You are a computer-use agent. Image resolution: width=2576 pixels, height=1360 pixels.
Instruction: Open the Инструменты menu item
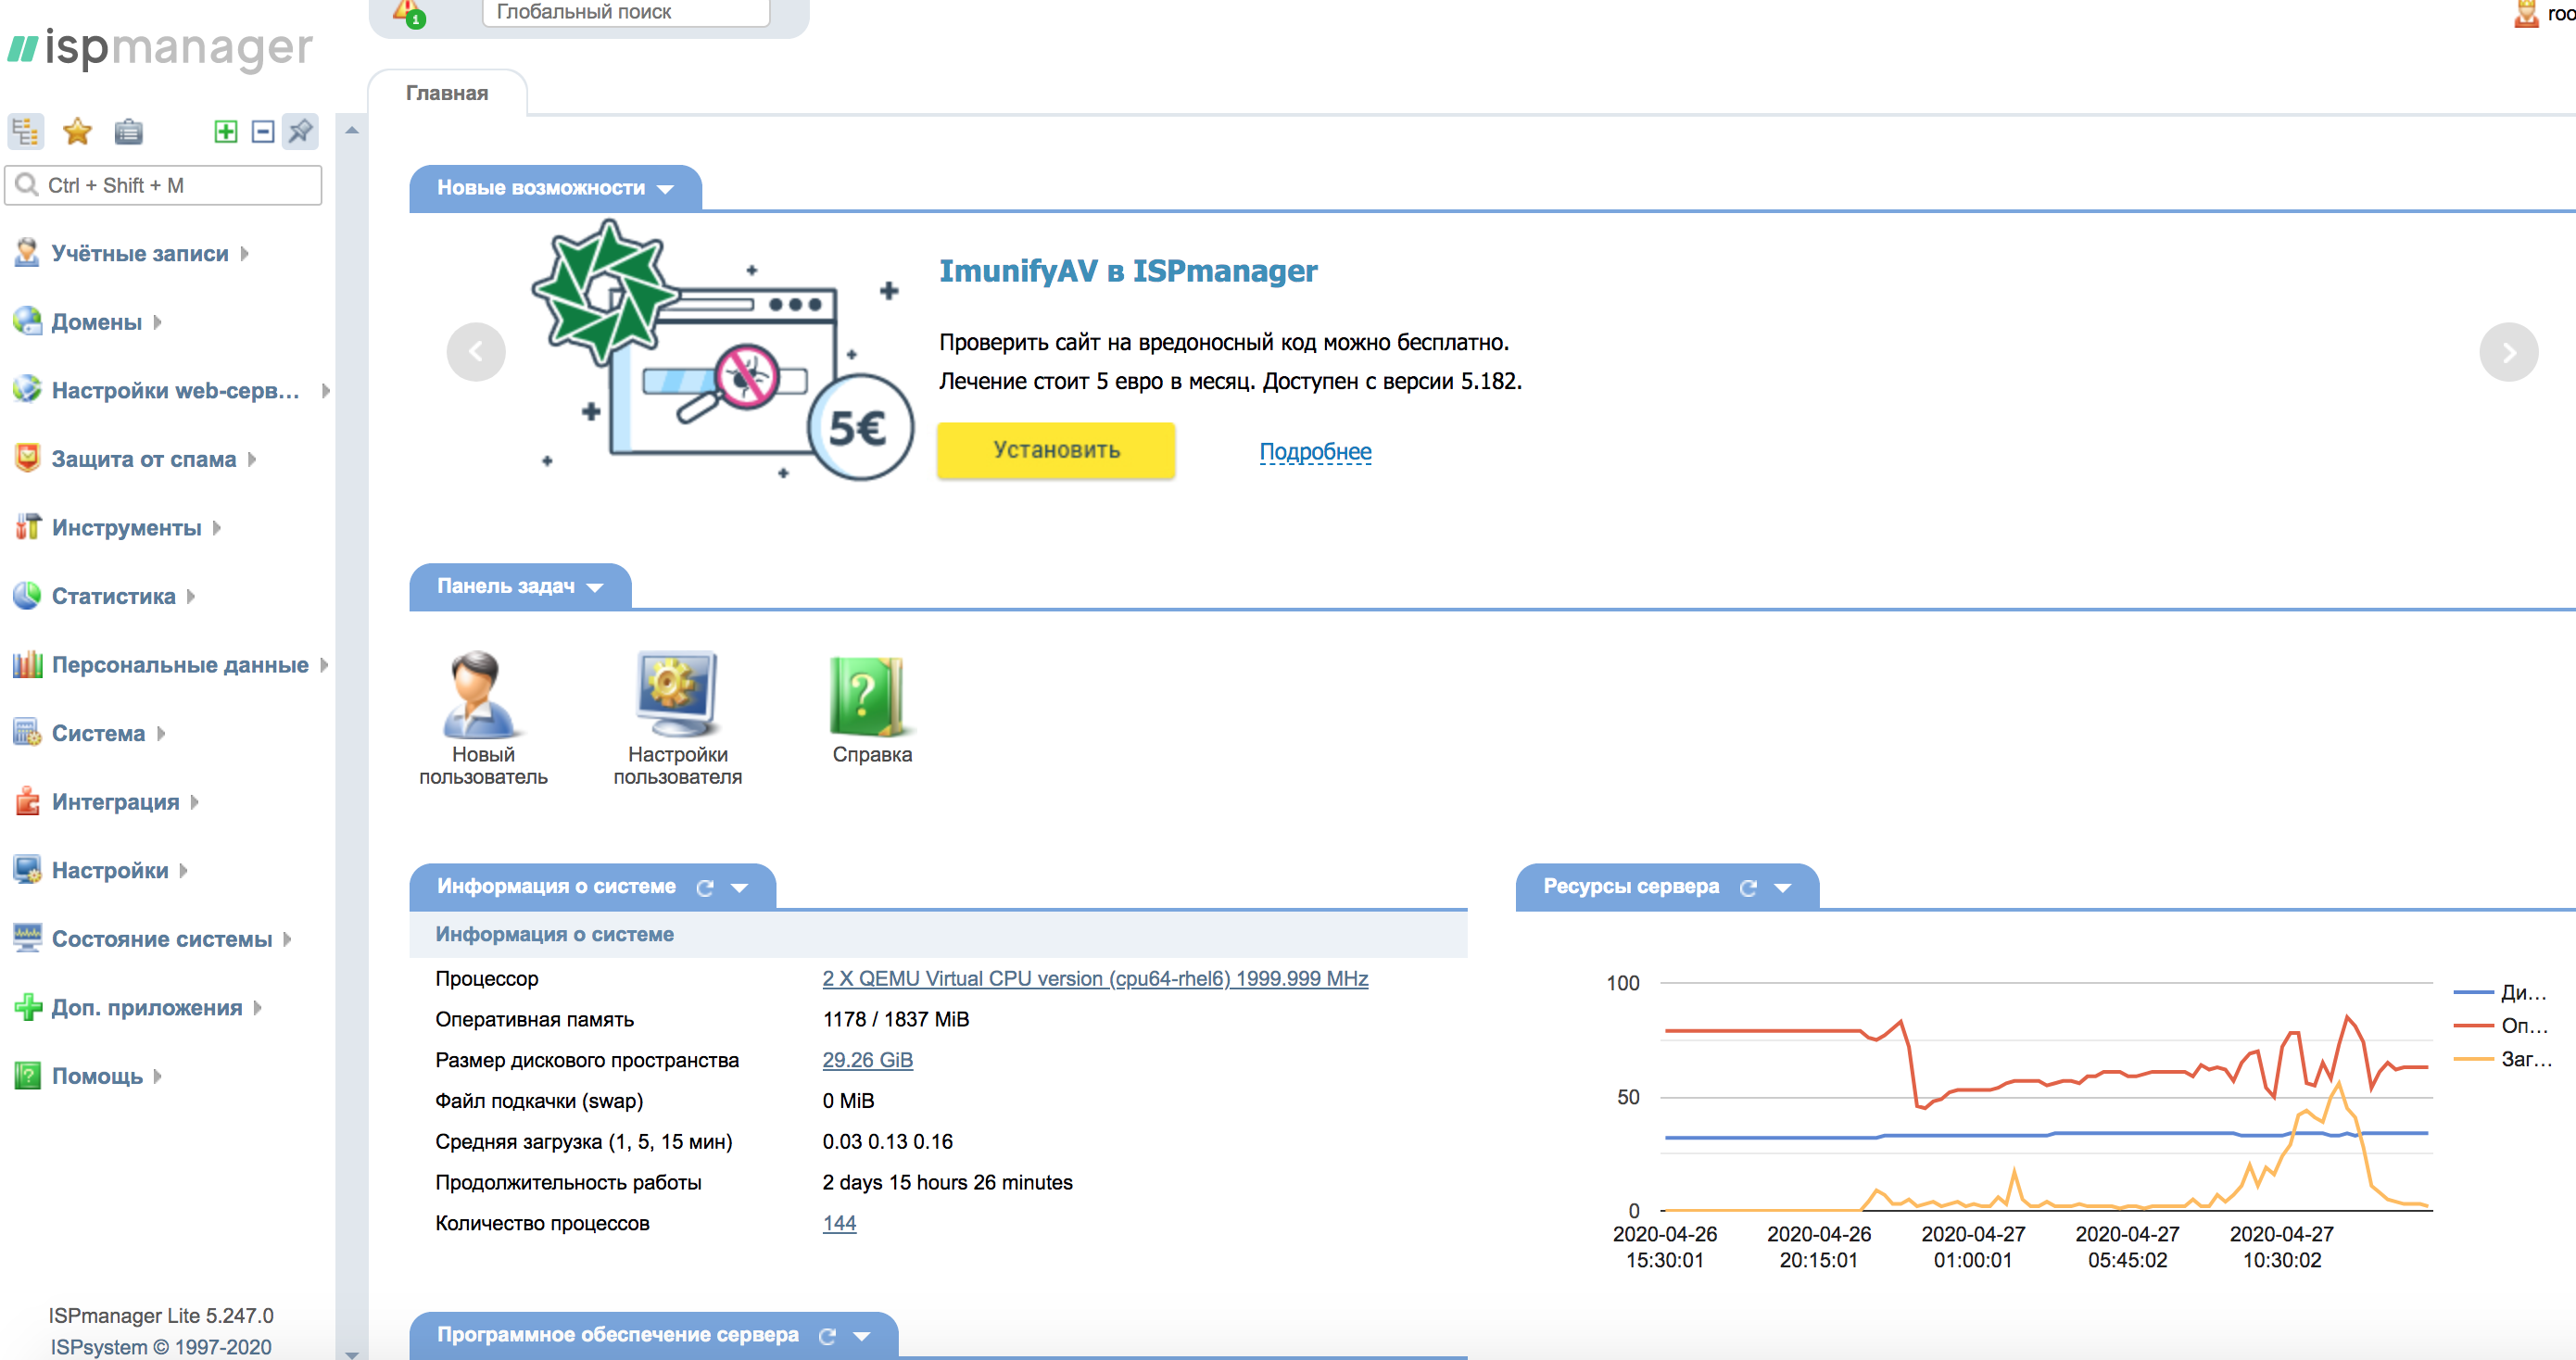tap(126, 528)
